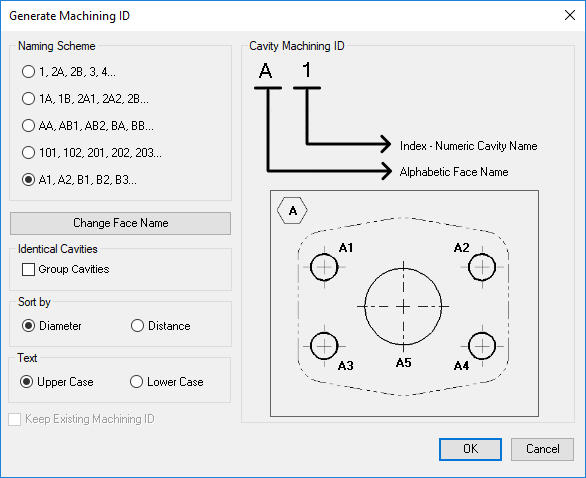
Task: Click the A1 cavity hole in preview
Action: pos(324,267)
